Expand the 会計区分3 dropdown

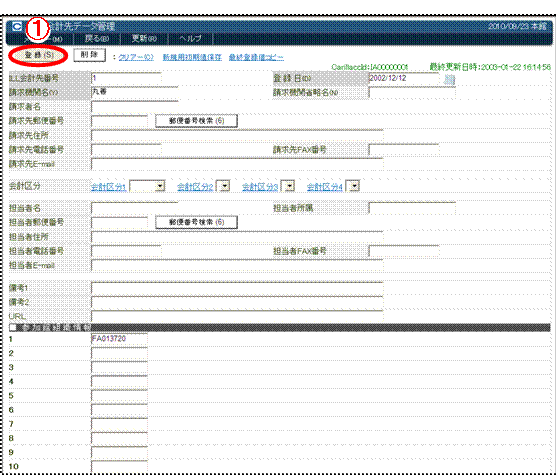pyautogui.click(x=290, y=186)
